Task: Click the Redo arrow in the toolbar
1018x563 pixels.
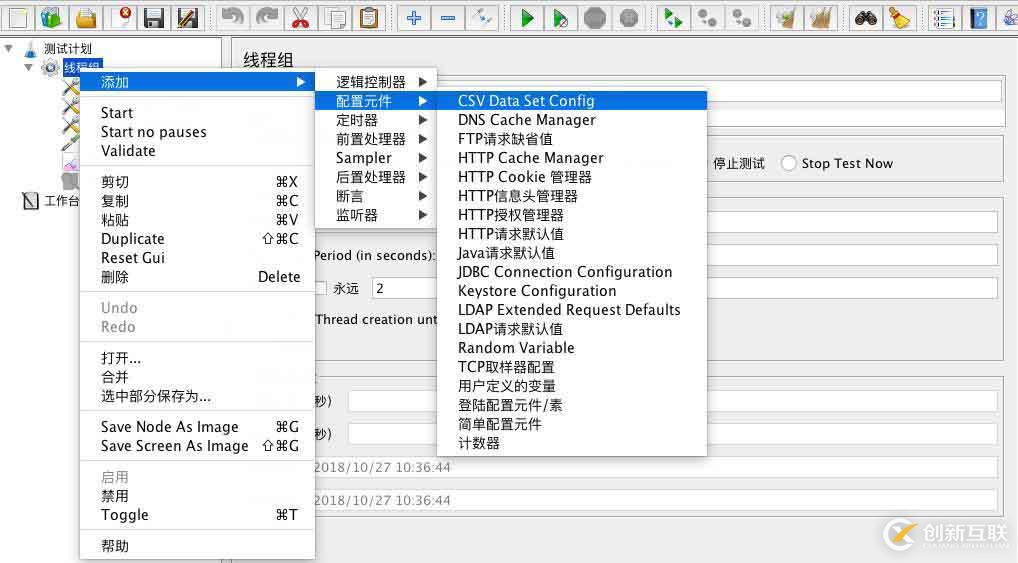Action: point(266,18)
